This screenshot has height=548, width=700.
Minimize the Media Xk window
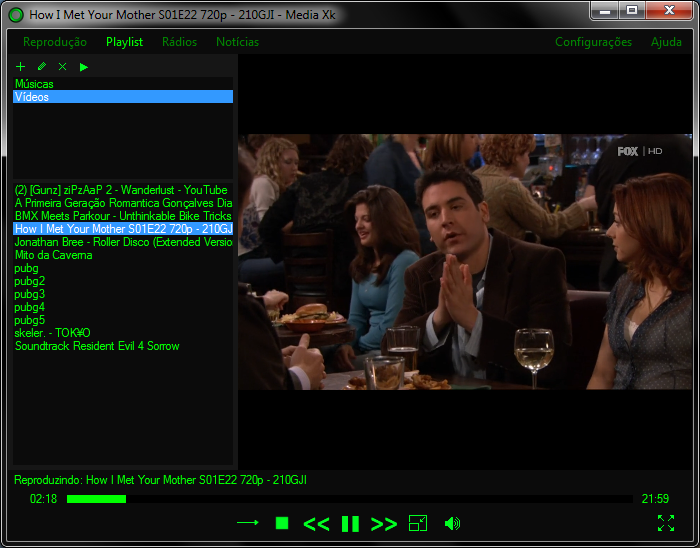point(605,11)
